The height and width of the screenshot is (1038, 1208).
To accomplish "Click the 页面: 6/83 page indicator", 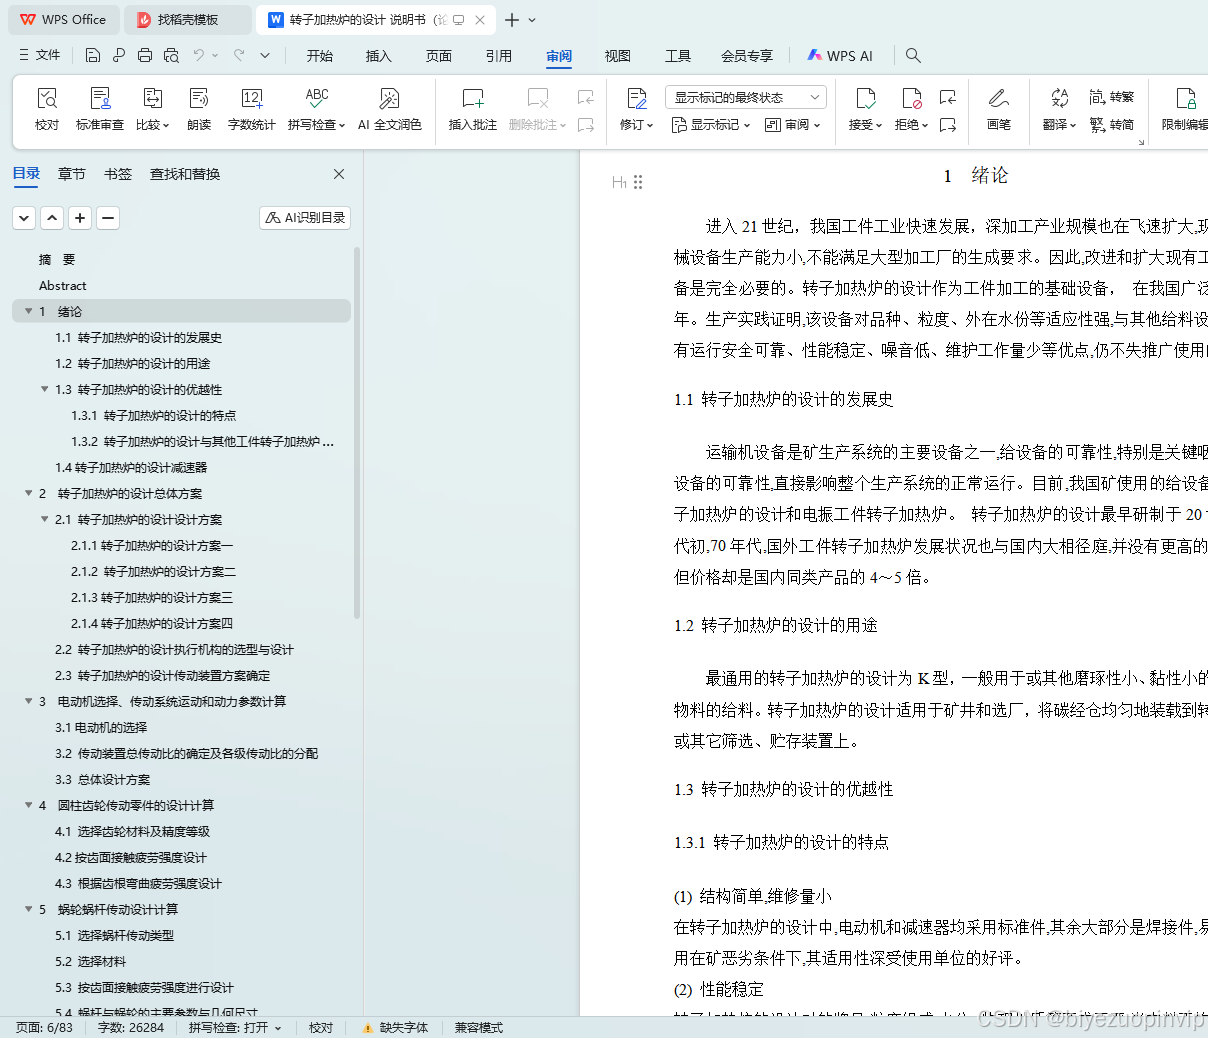I will 44,1027.
